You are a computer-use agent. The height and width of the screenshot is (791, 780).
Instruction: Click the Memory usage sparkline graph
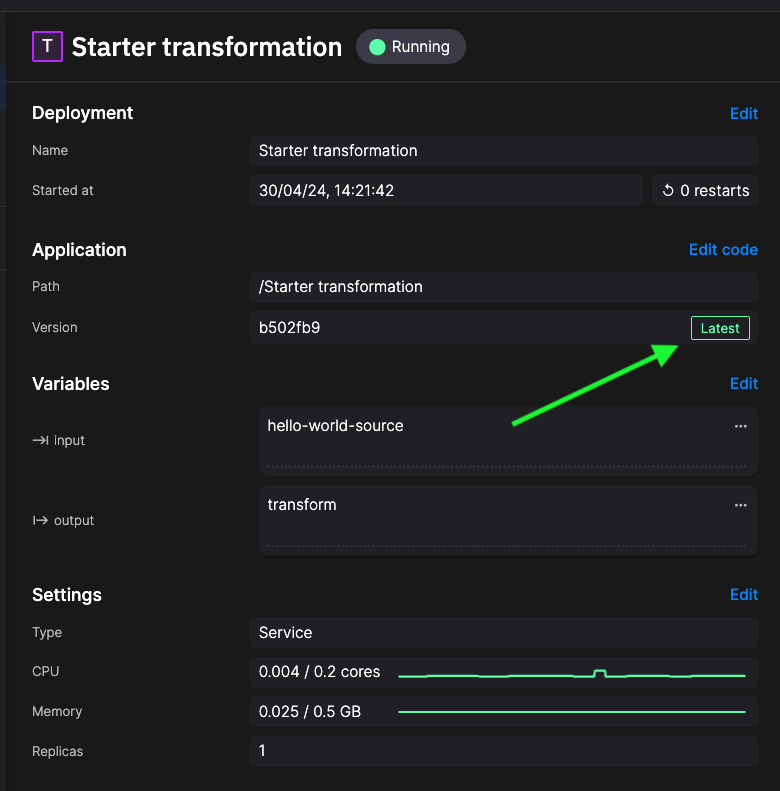(572, 712)
